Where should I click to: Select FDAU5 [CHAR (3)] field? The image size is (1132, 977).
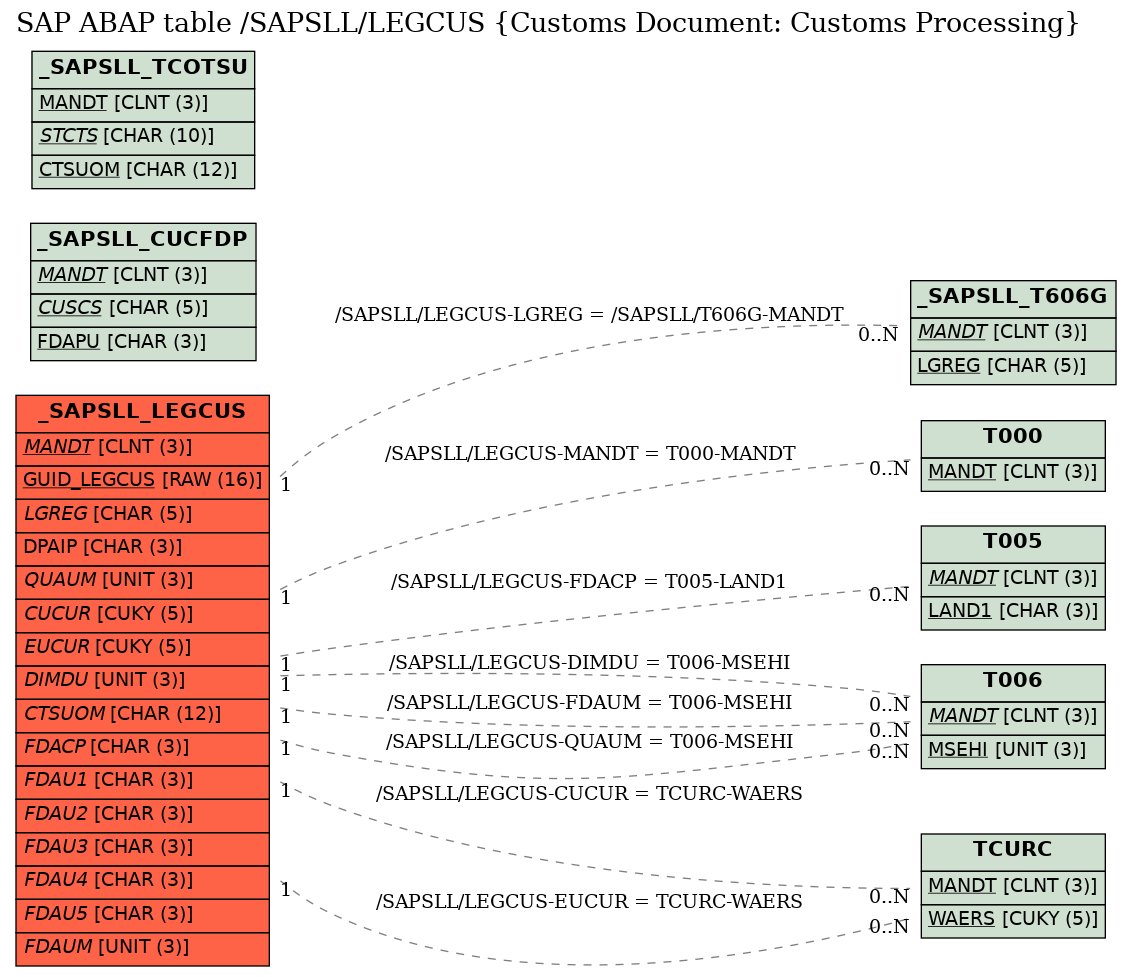point(142,916)
